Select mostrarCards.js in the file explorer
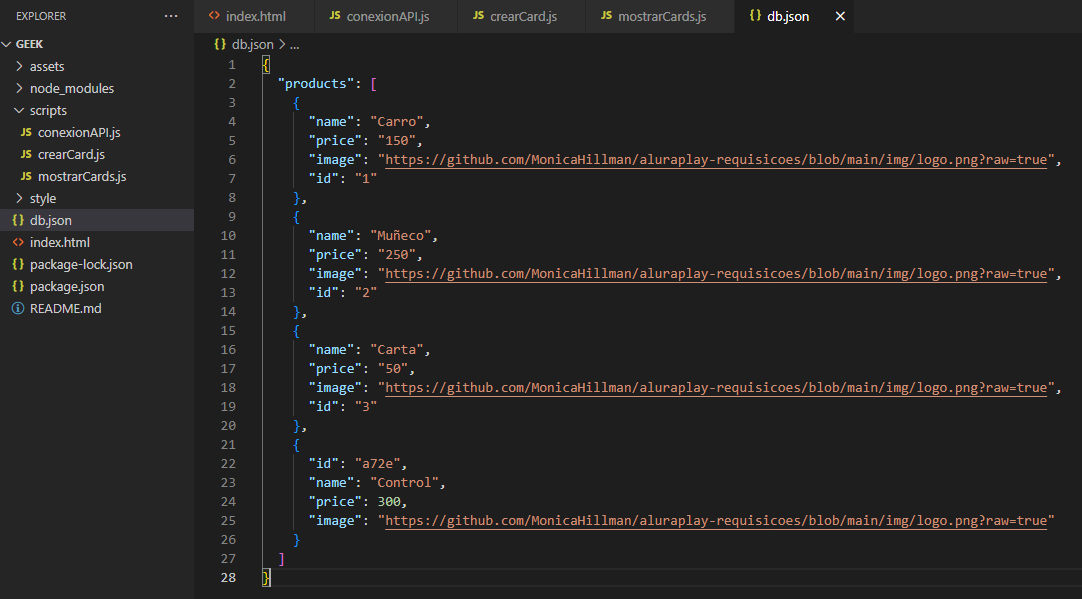This screenshot has width=1082, height=599. 82,177
